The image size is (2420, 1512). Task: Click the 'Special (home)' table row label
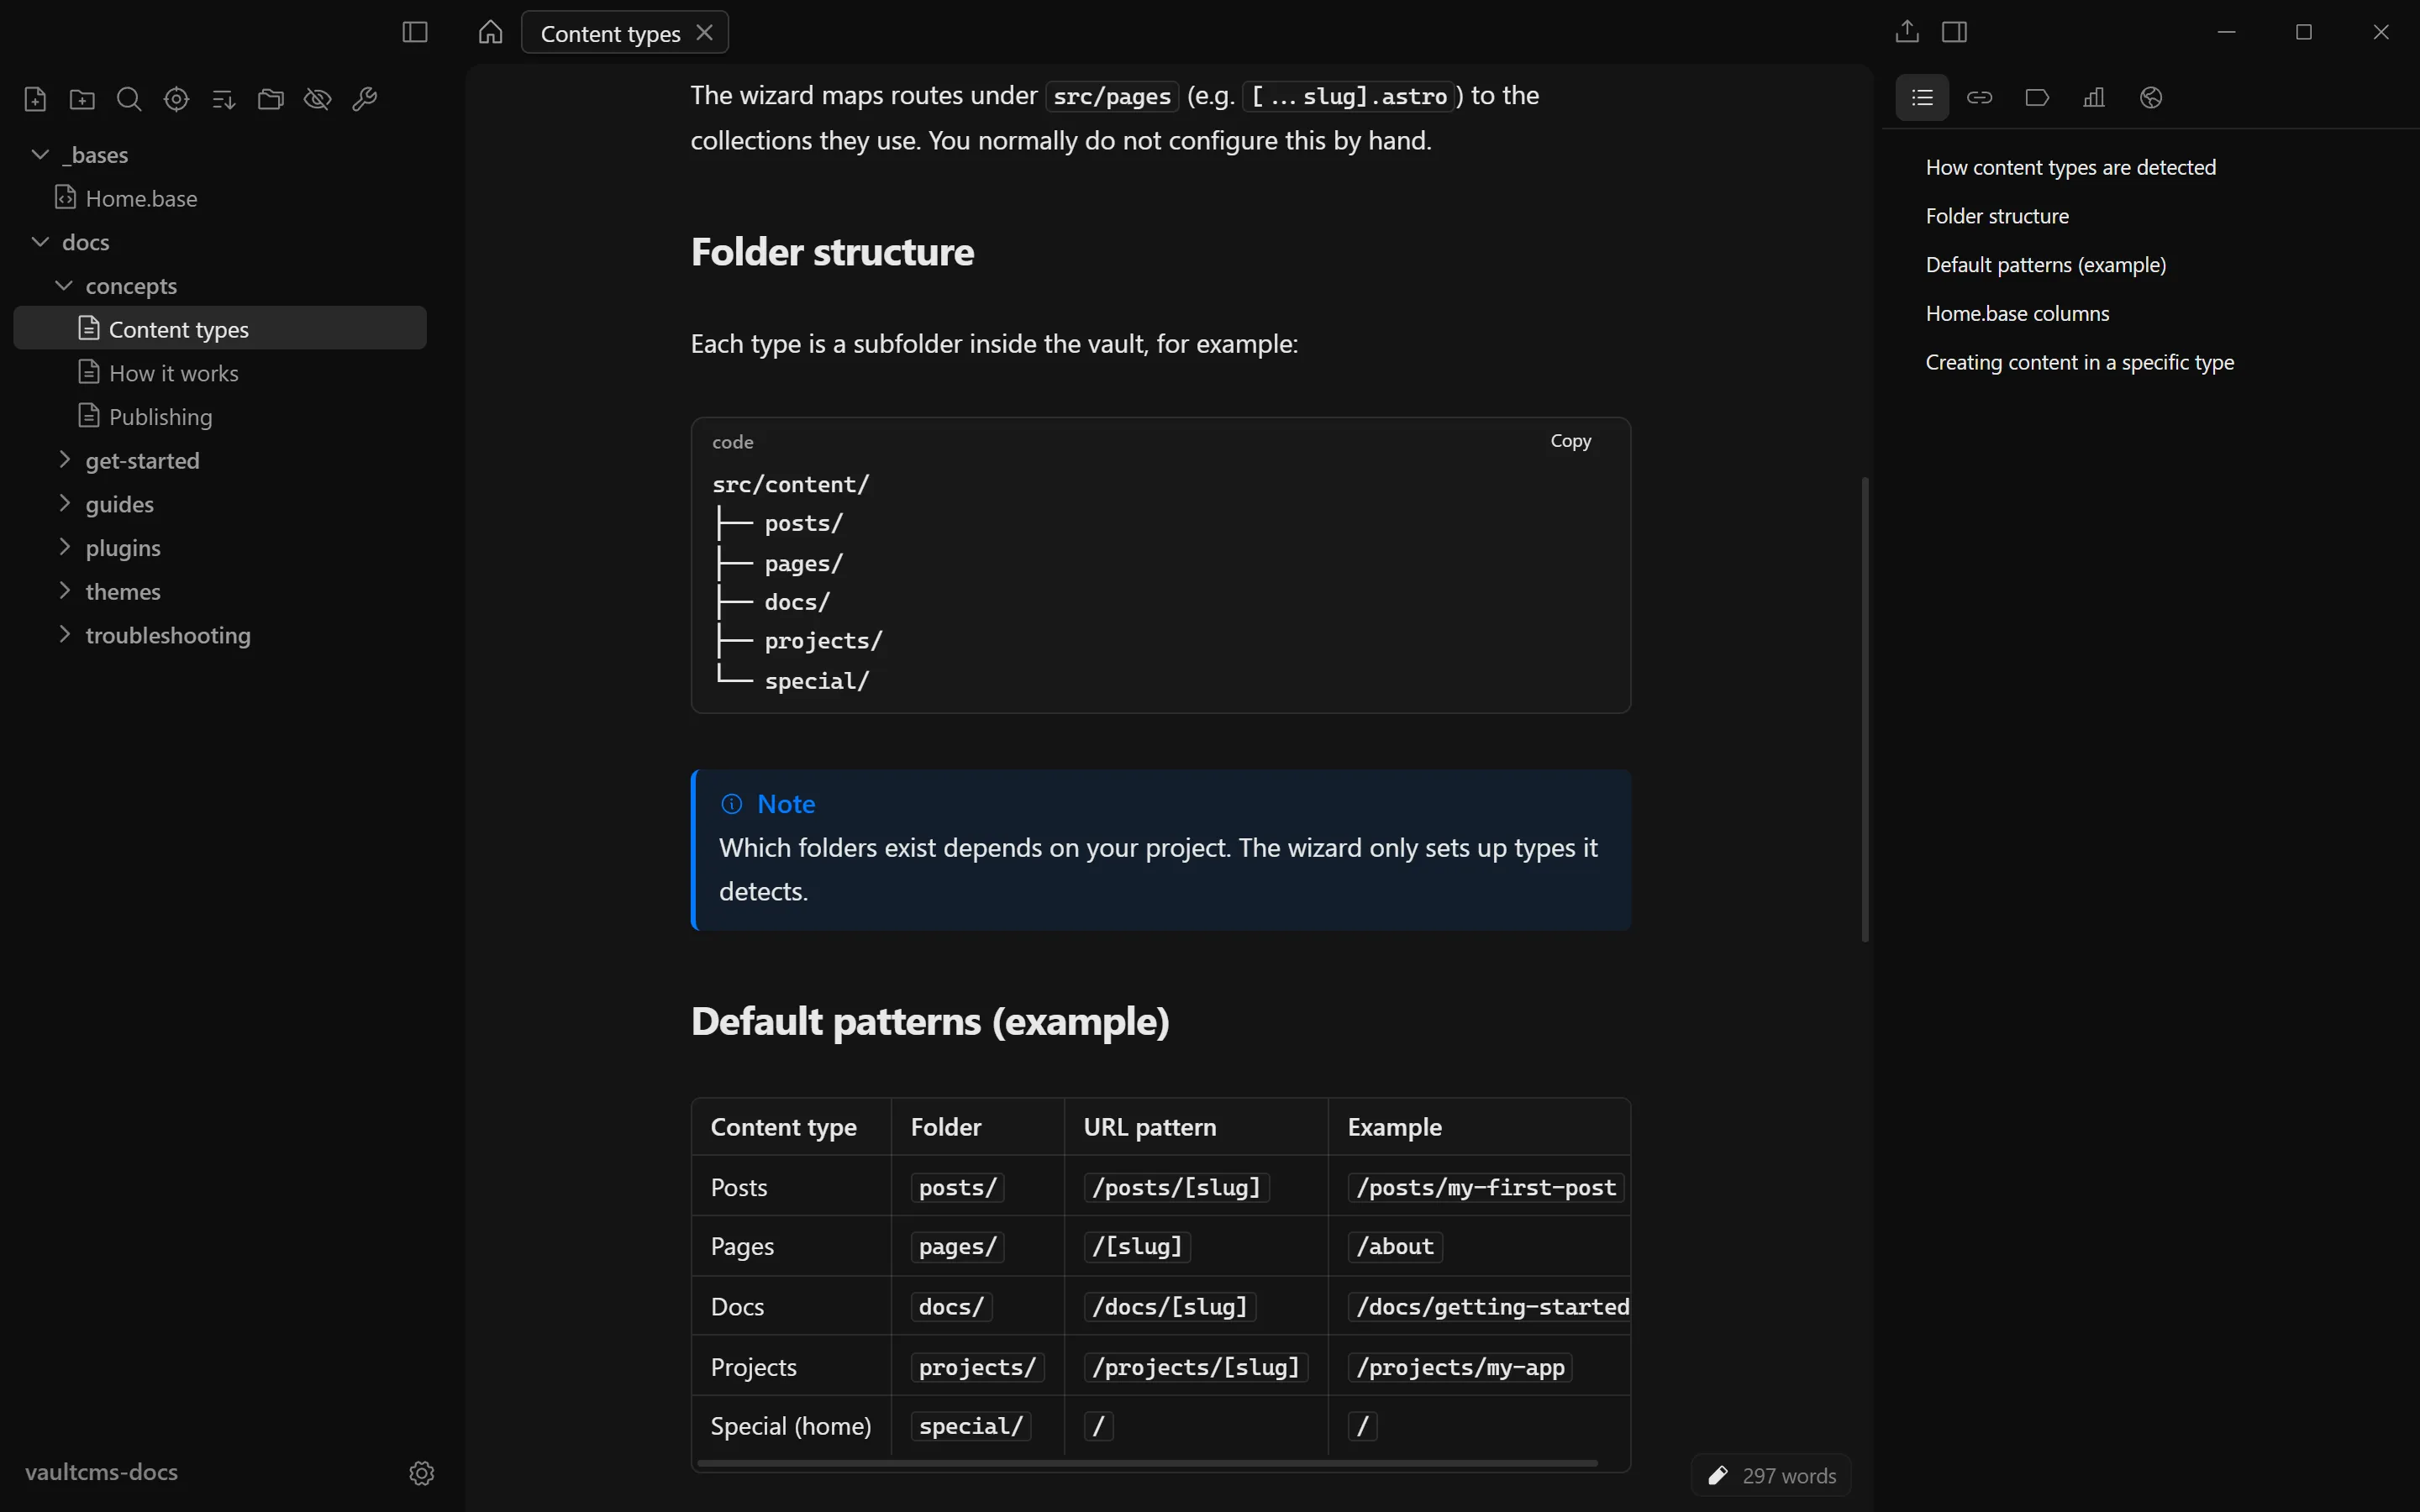(x=790, y=1426)
